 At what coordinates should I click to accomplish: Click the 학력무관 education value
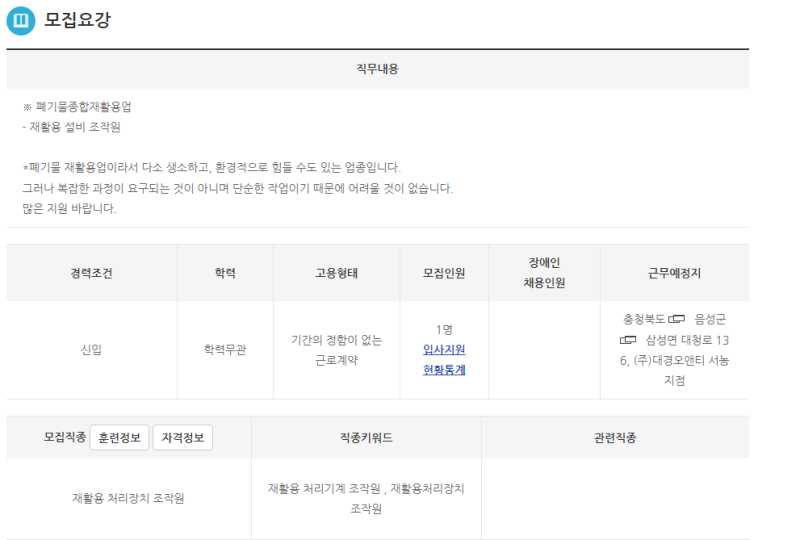[x=225, y=350]
